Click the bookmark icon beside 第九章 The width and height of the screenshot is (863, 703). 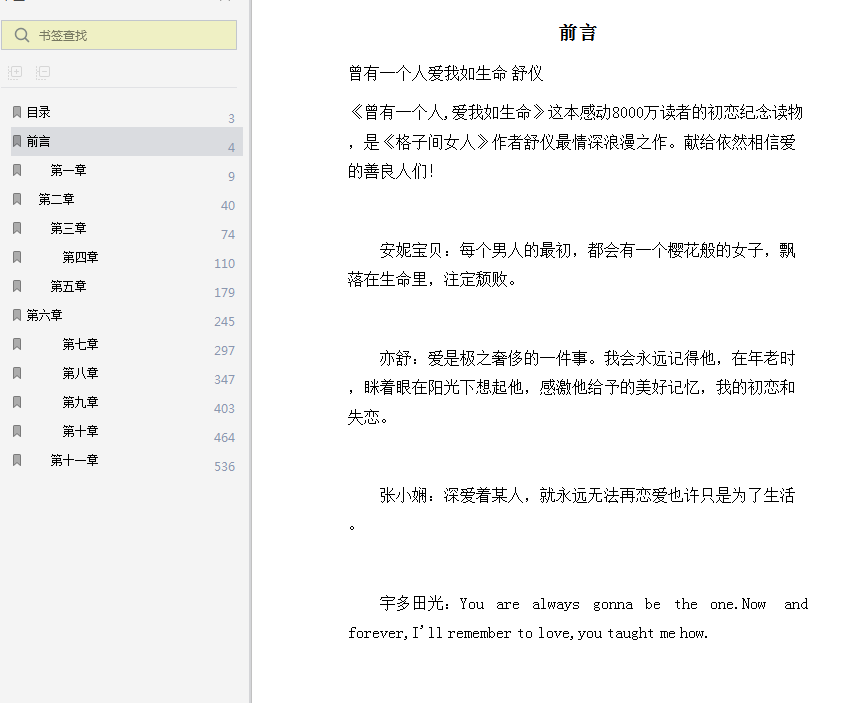click(17, 402)
